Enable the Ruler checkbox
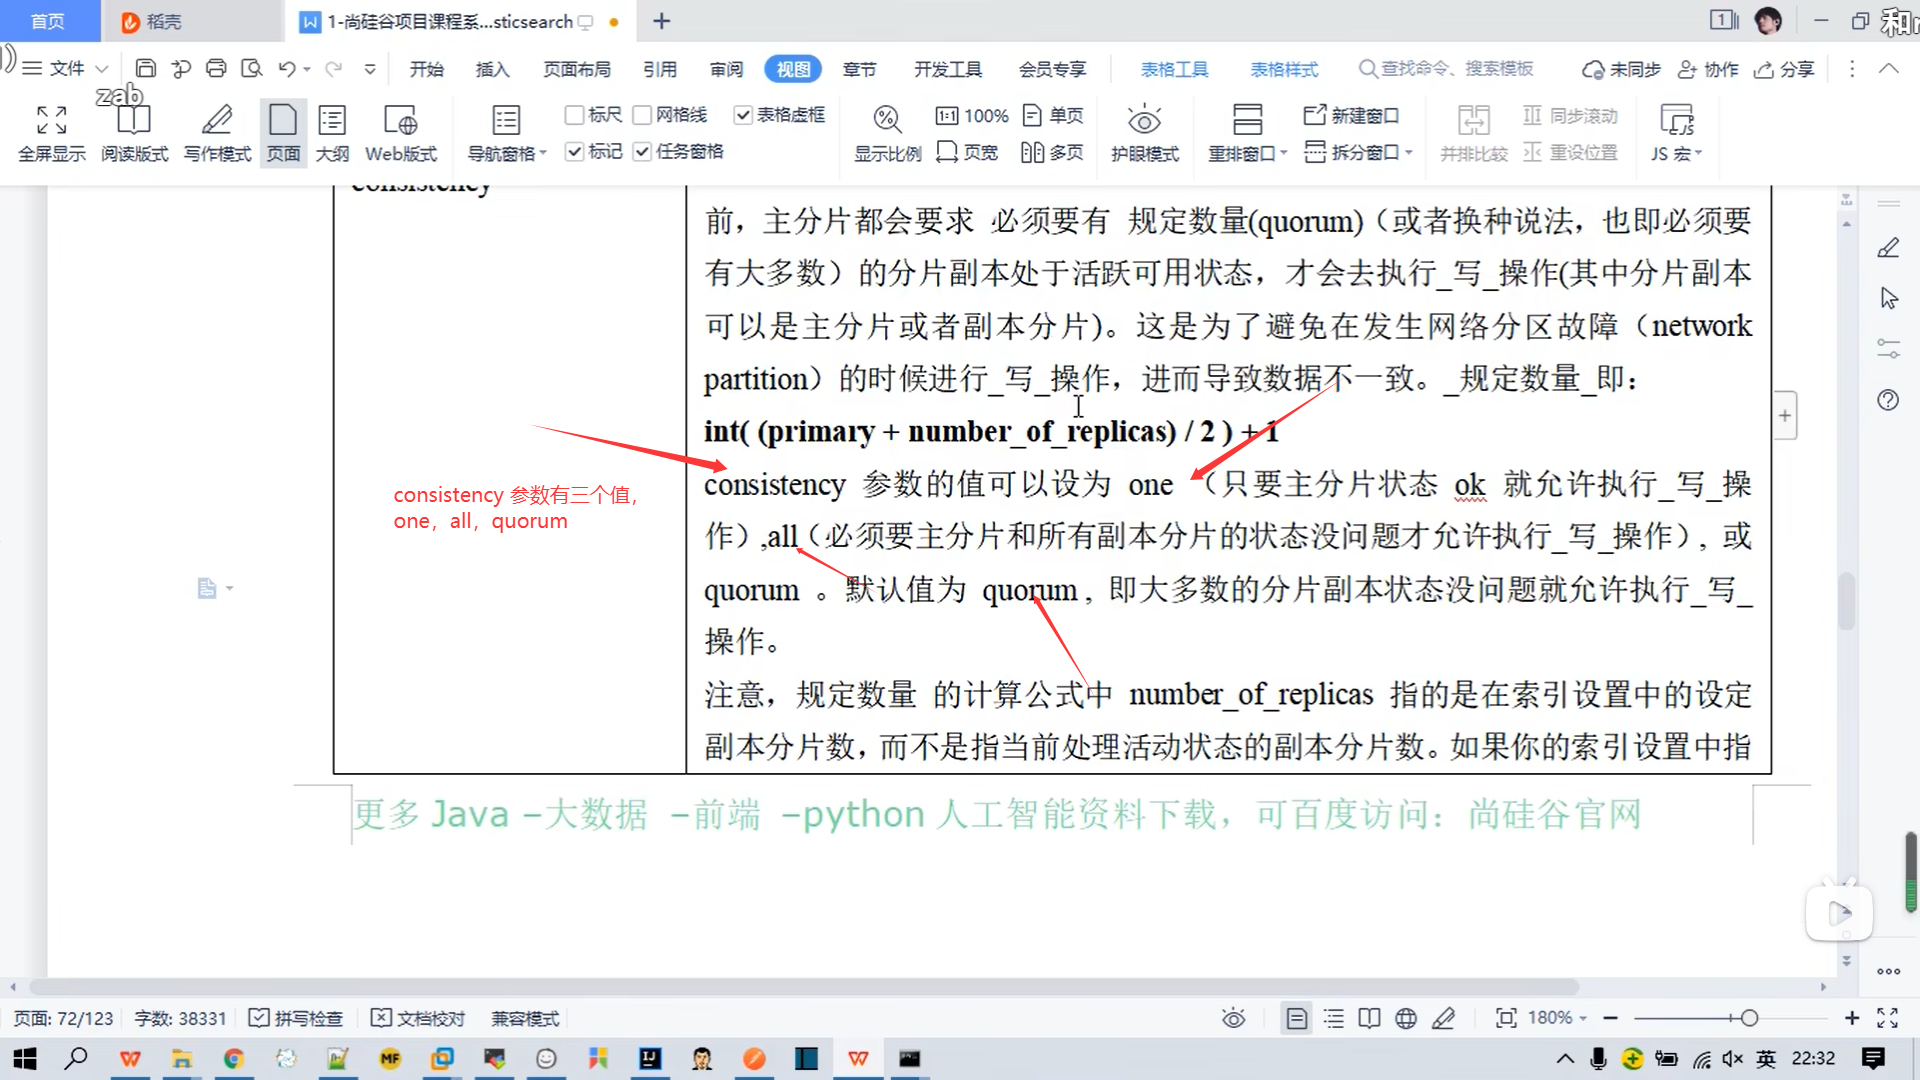1920x1080 pixels. (x=575, y=116)
